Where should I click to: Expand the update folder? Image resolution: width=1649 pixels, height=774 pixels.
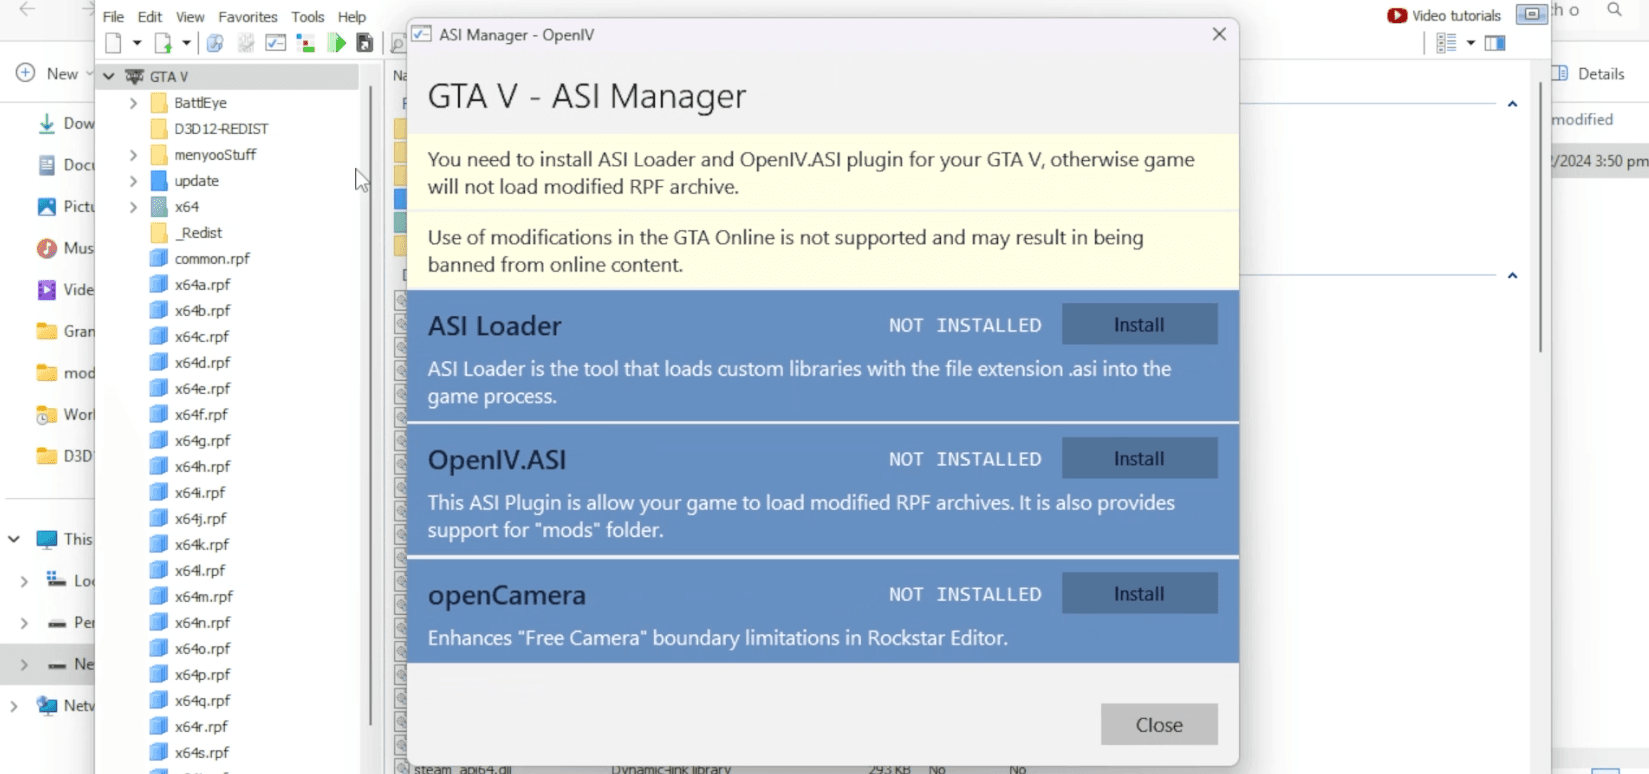click(133, 181)
